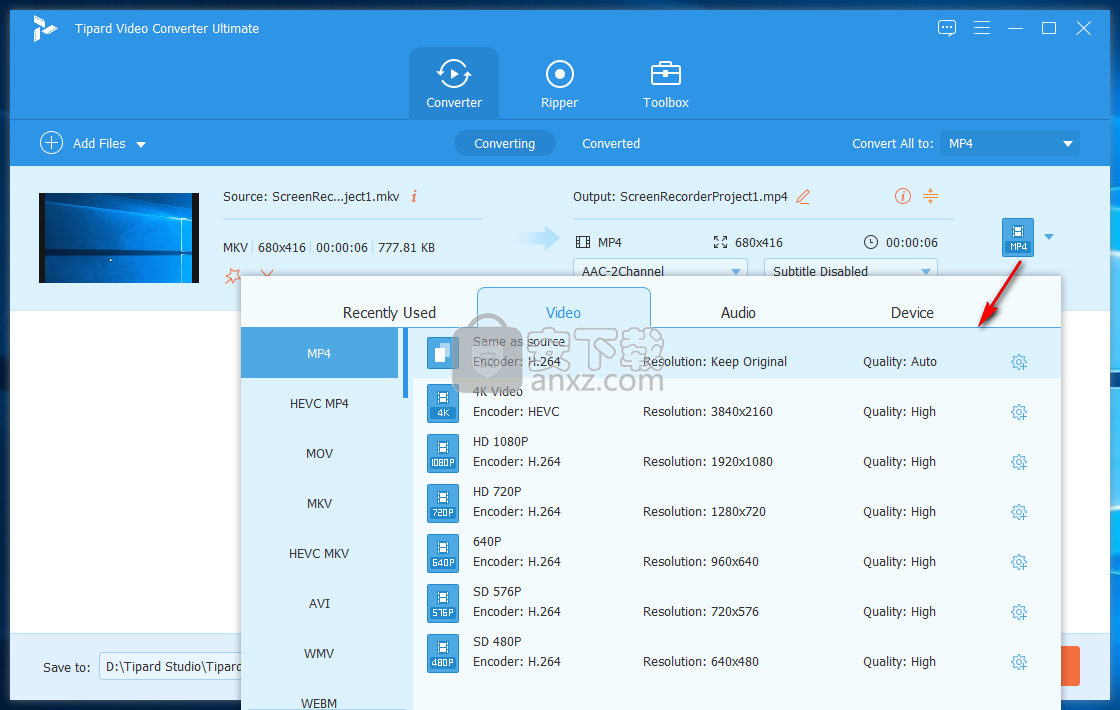
Task: Click the MP4 output format icon
Action: tap(1018, 237)
